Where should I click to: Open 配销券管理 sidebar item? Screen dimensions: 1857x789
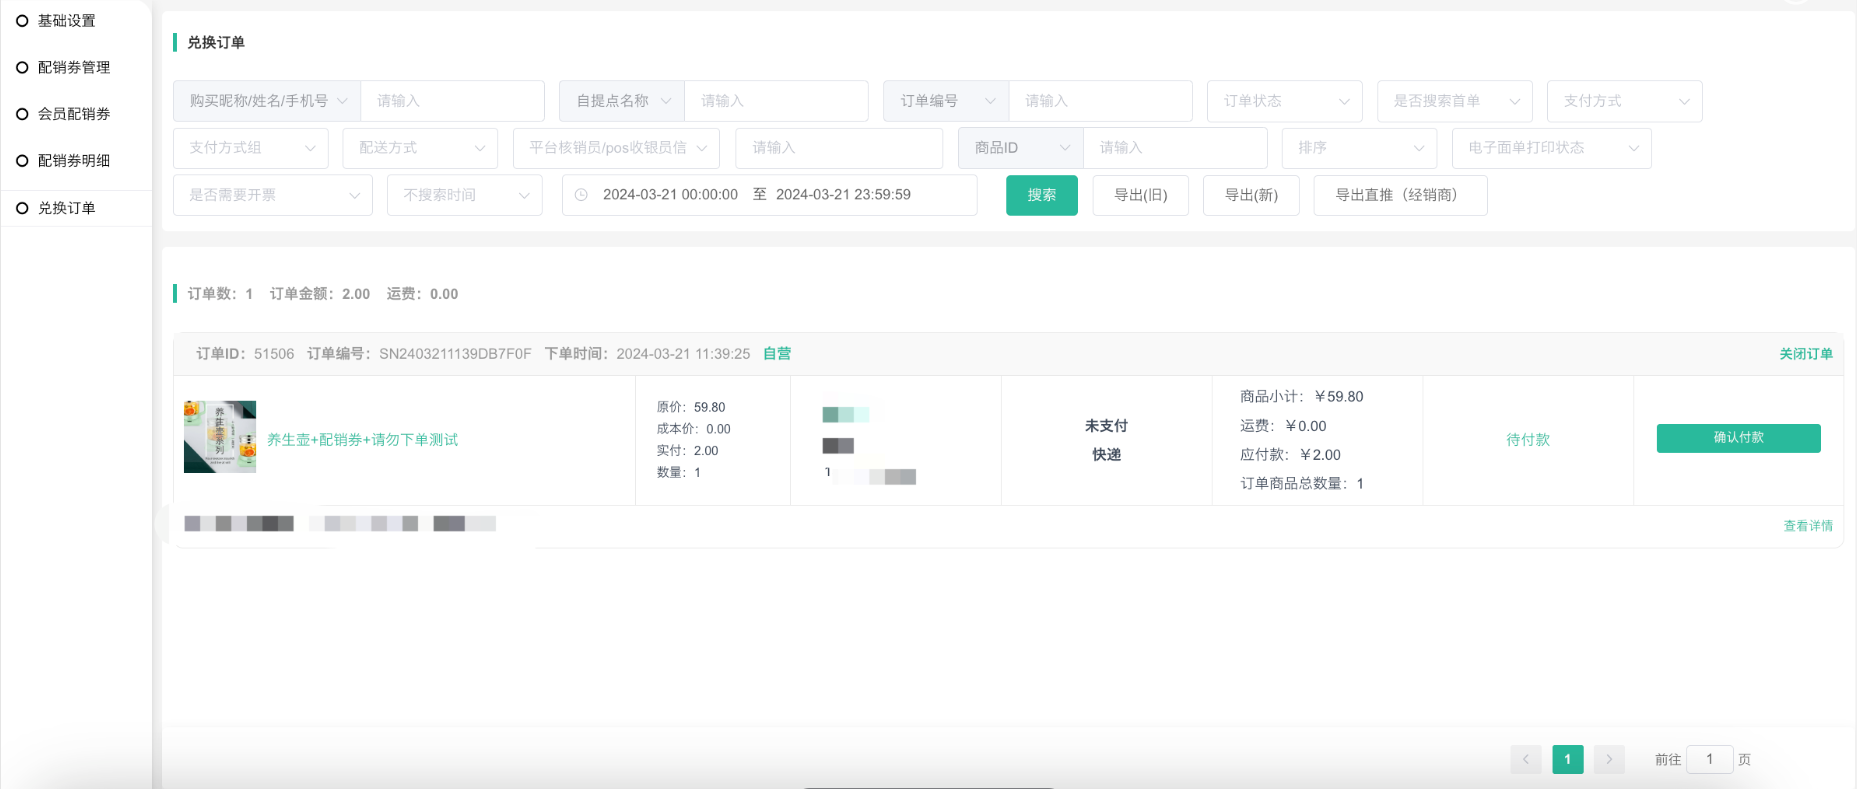point(73,68)
